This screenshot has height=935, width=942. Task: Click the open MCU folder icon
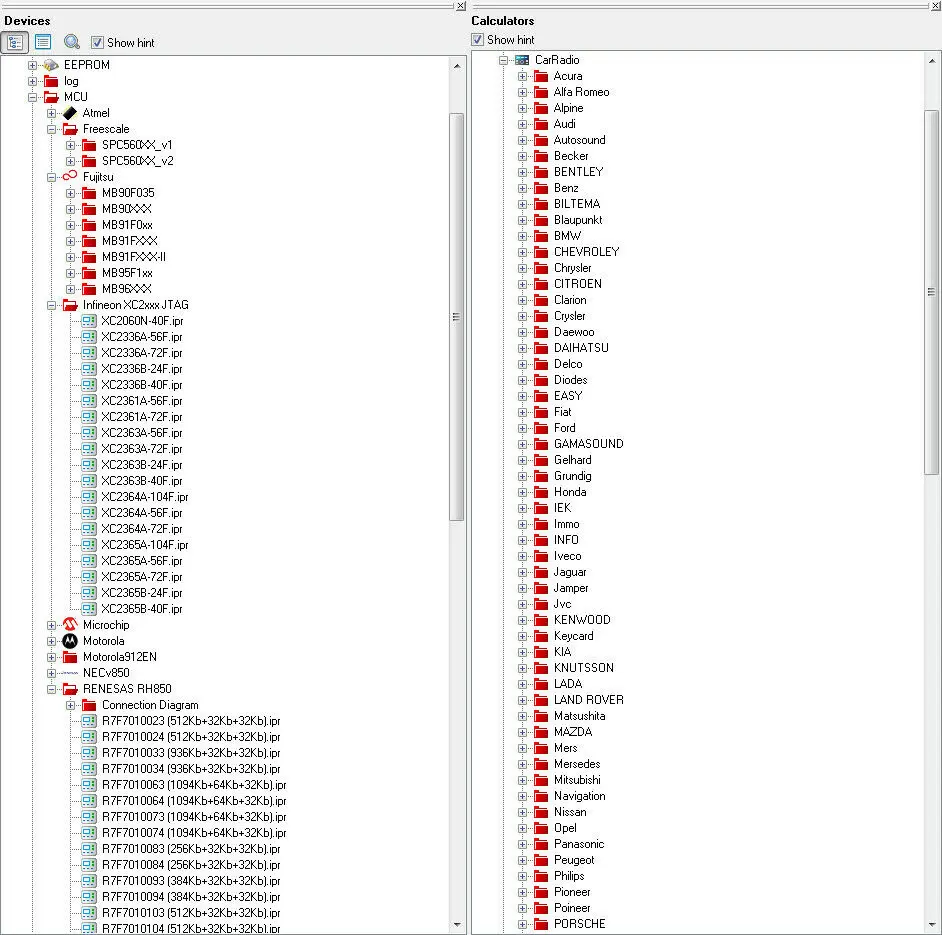(51, 97)
